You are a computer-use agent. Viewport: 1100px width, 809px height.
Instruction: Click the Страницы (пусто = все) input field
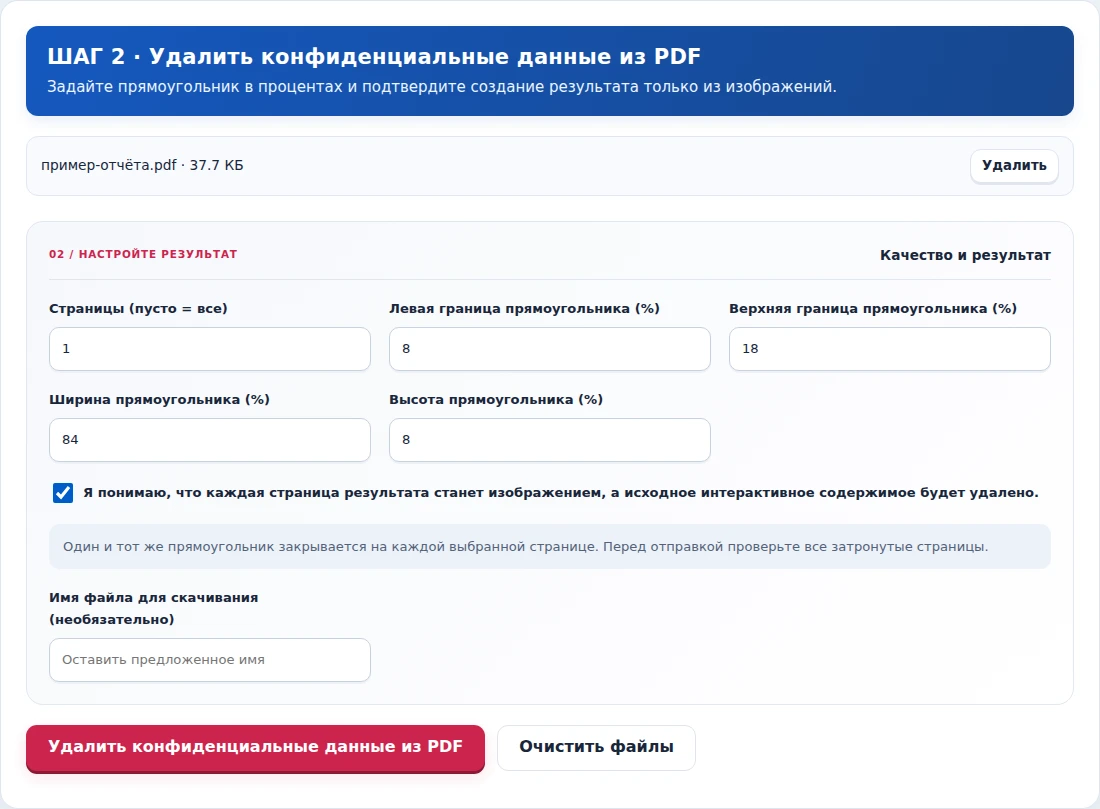(x=210, y=349)
